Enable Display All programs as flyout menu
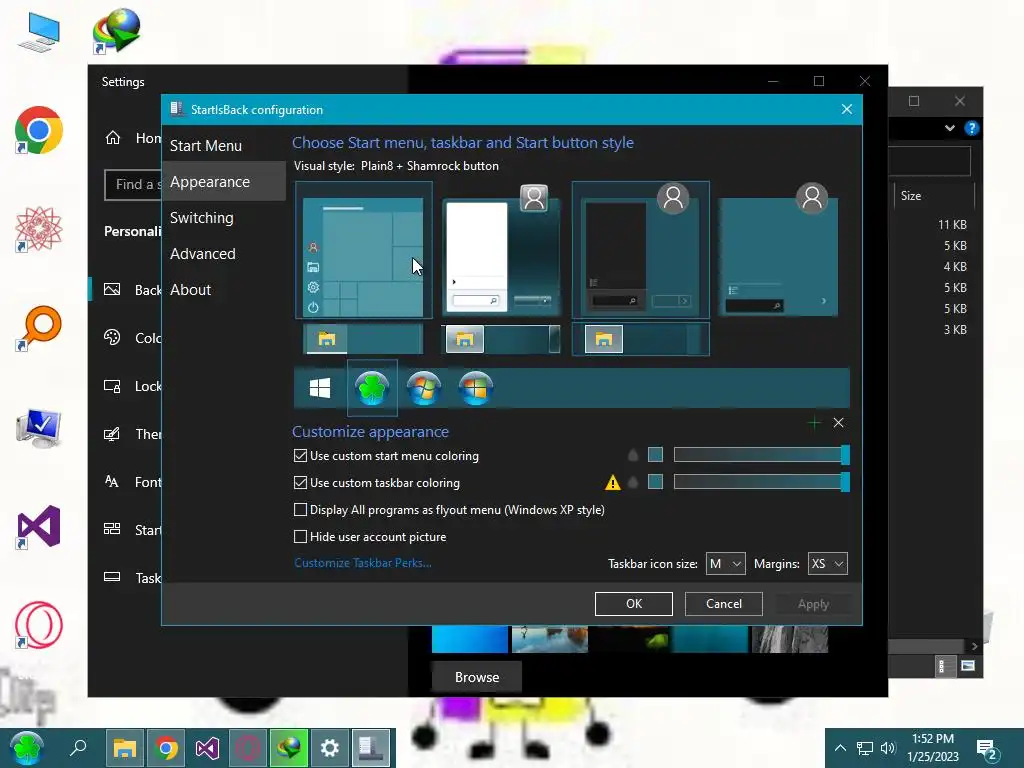1024x768 pixels. pyautogui.click(x=300, y=509)
